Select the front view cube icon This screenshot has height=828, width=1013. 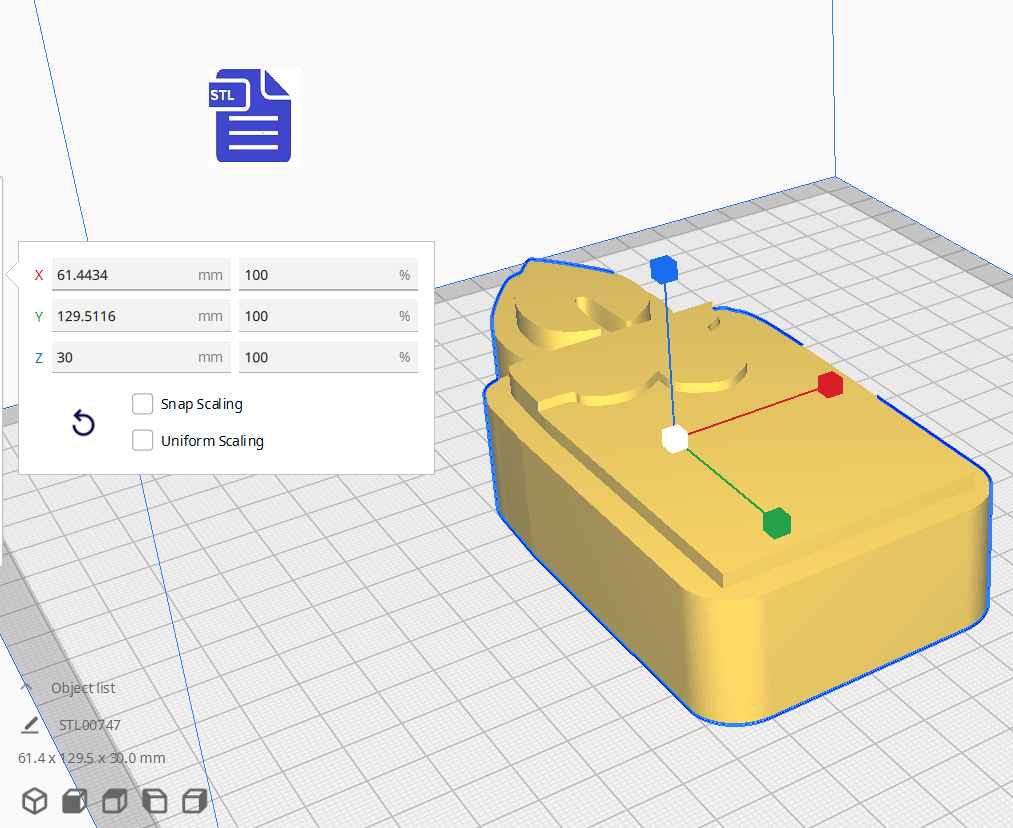click(74, 801)
